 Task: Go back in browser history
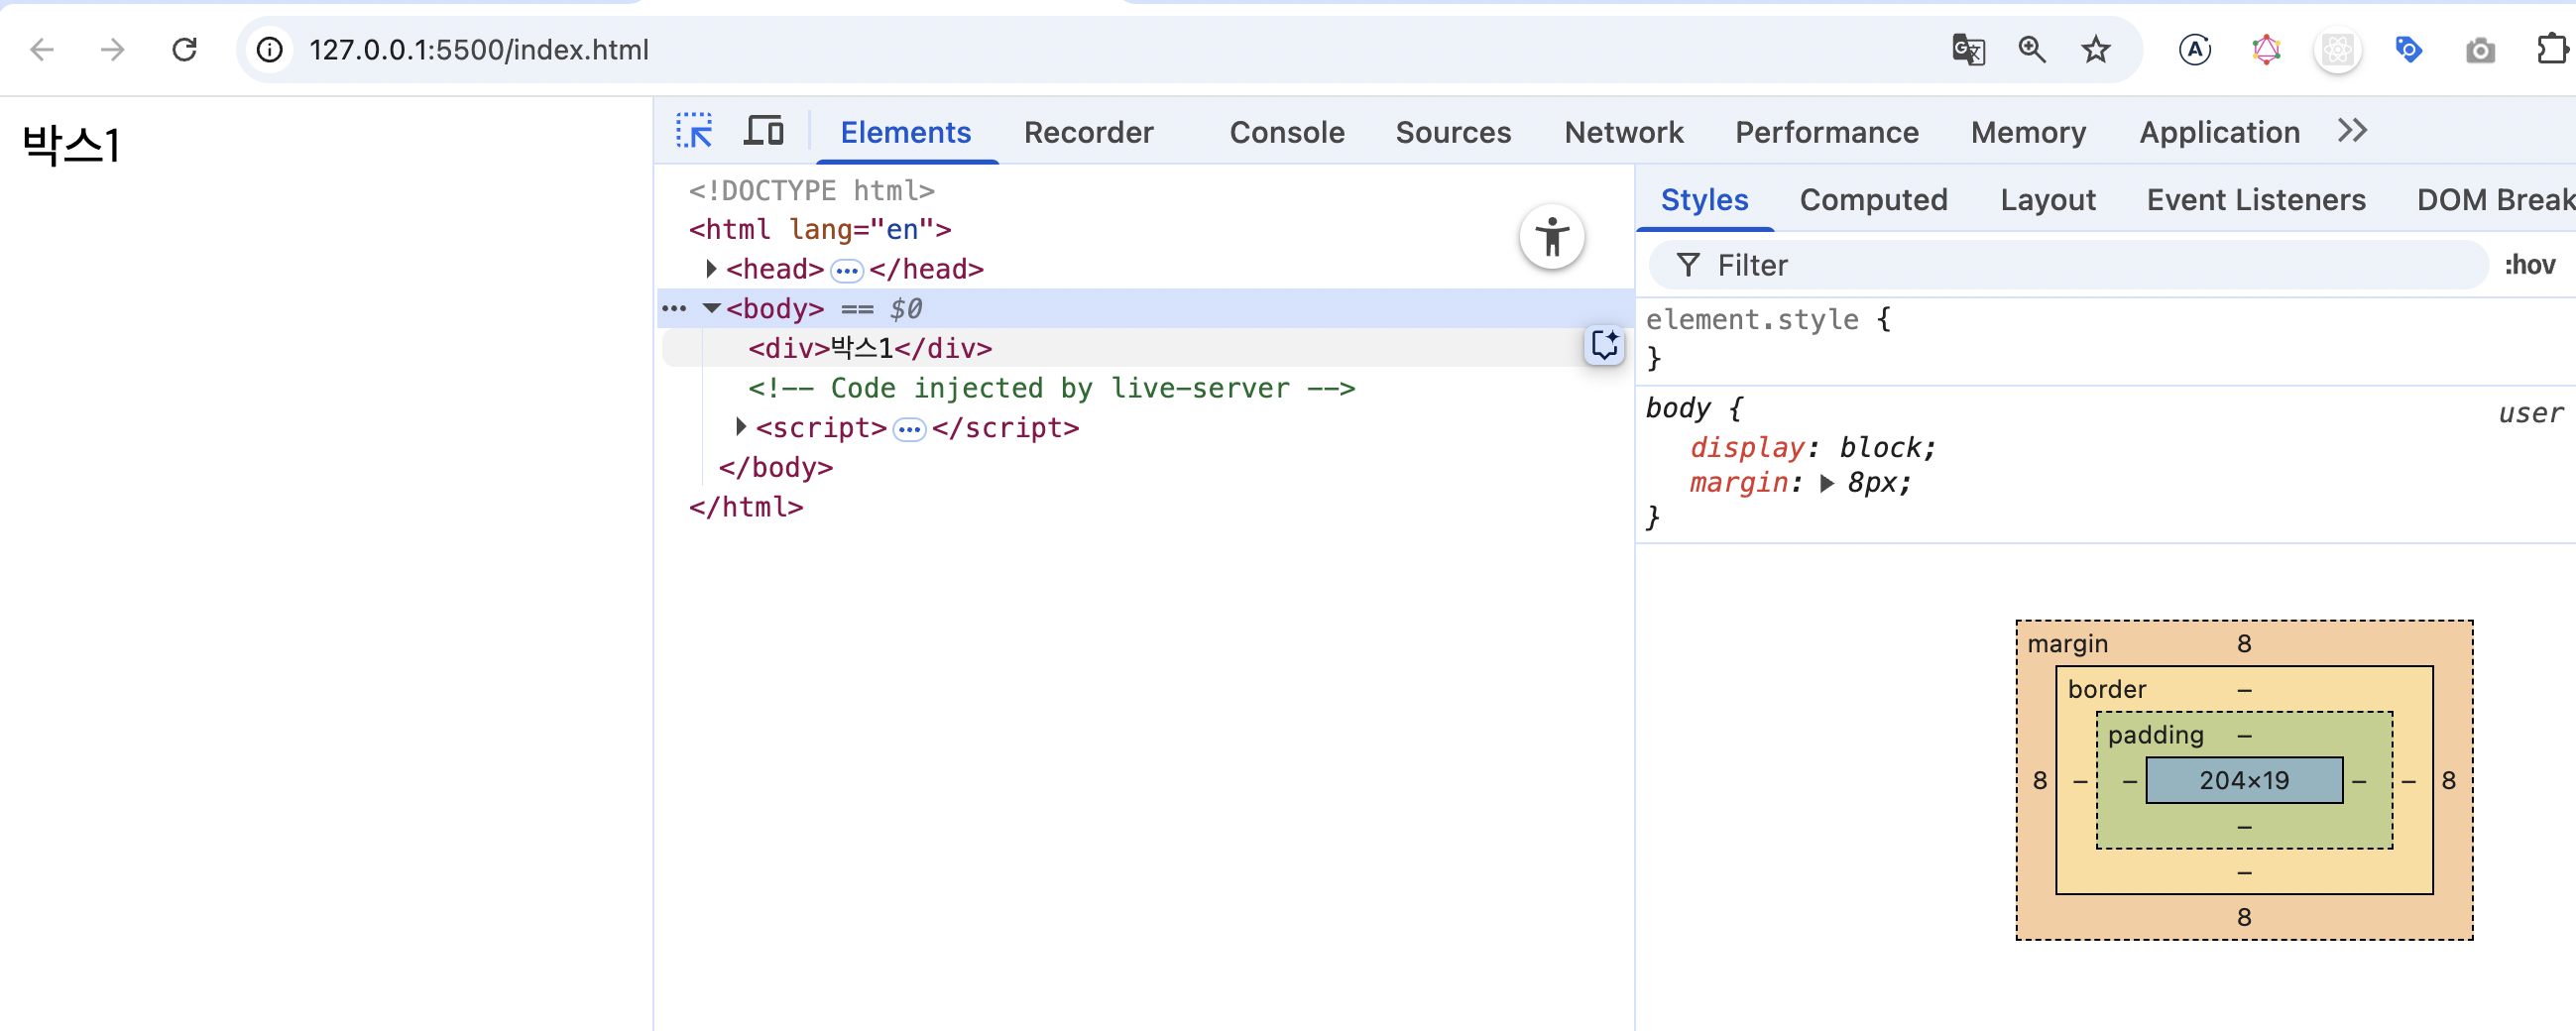tap(42, 50)
